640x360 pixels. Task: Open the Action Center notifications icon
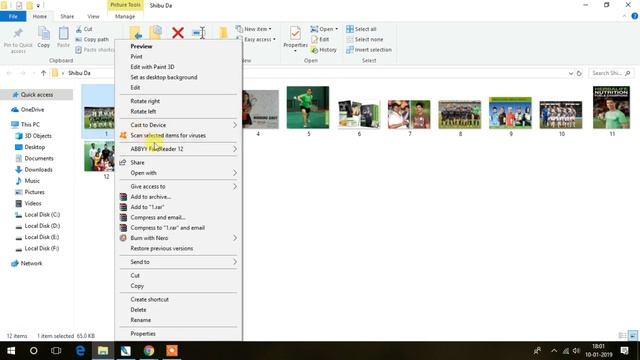click(x=624, y=351)
